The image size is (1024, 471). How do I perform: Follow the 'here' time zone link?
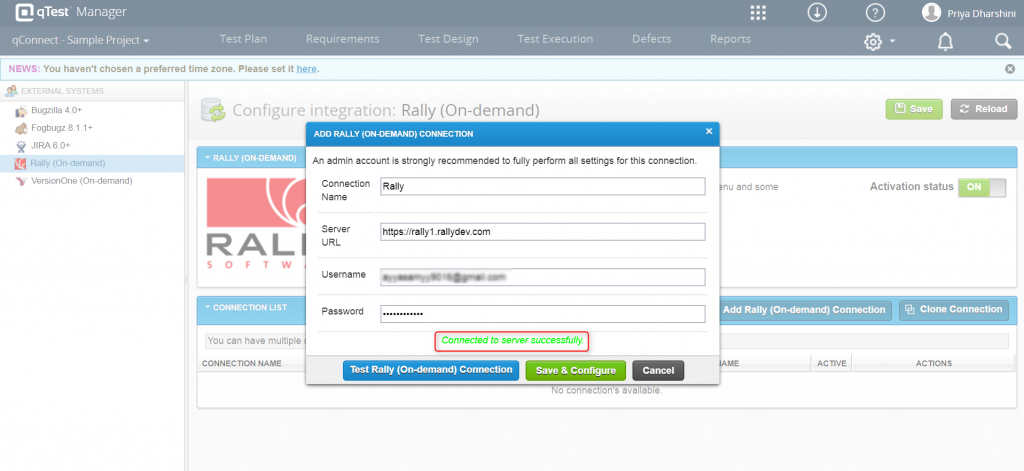(x=307, y=69)
